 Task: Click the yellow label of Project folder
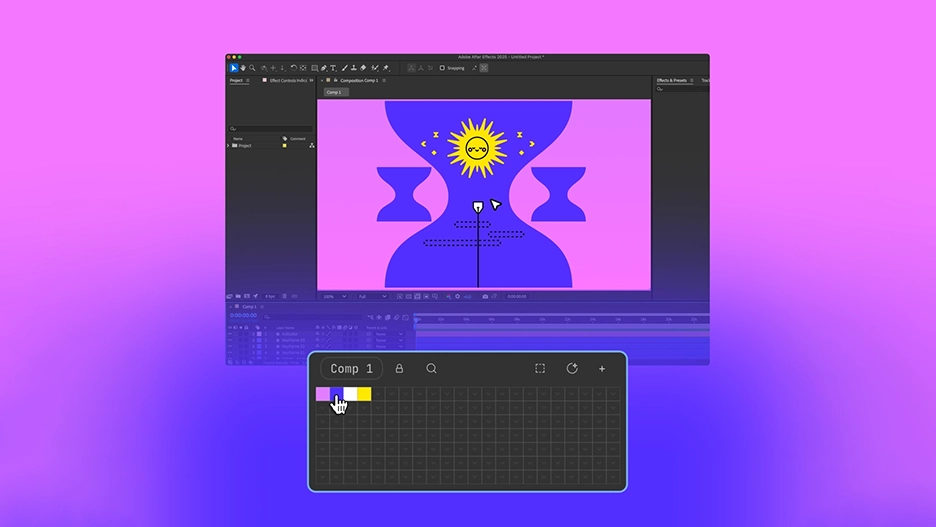click(285, 146)
